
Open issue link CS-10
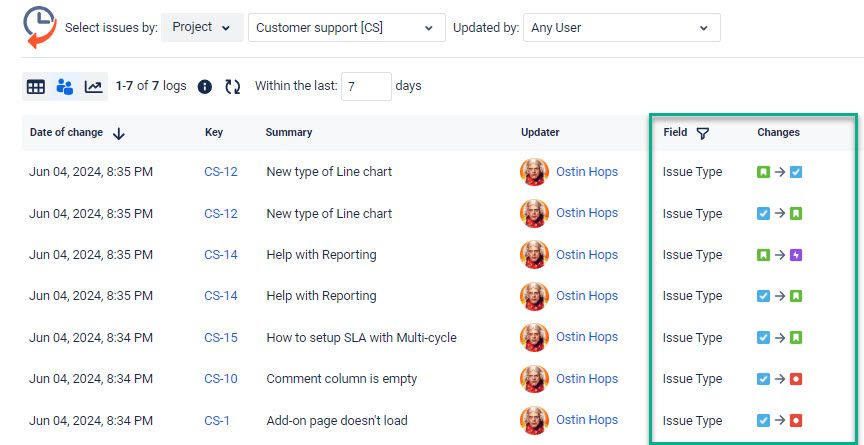click(221, 379)
